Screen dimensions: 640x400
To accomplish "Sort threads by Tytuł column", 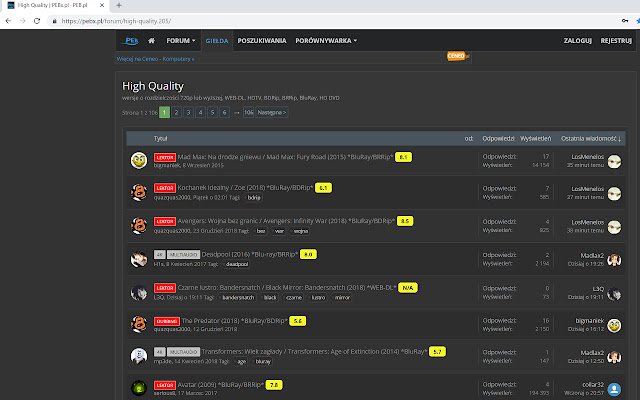I will coord(160,138).
